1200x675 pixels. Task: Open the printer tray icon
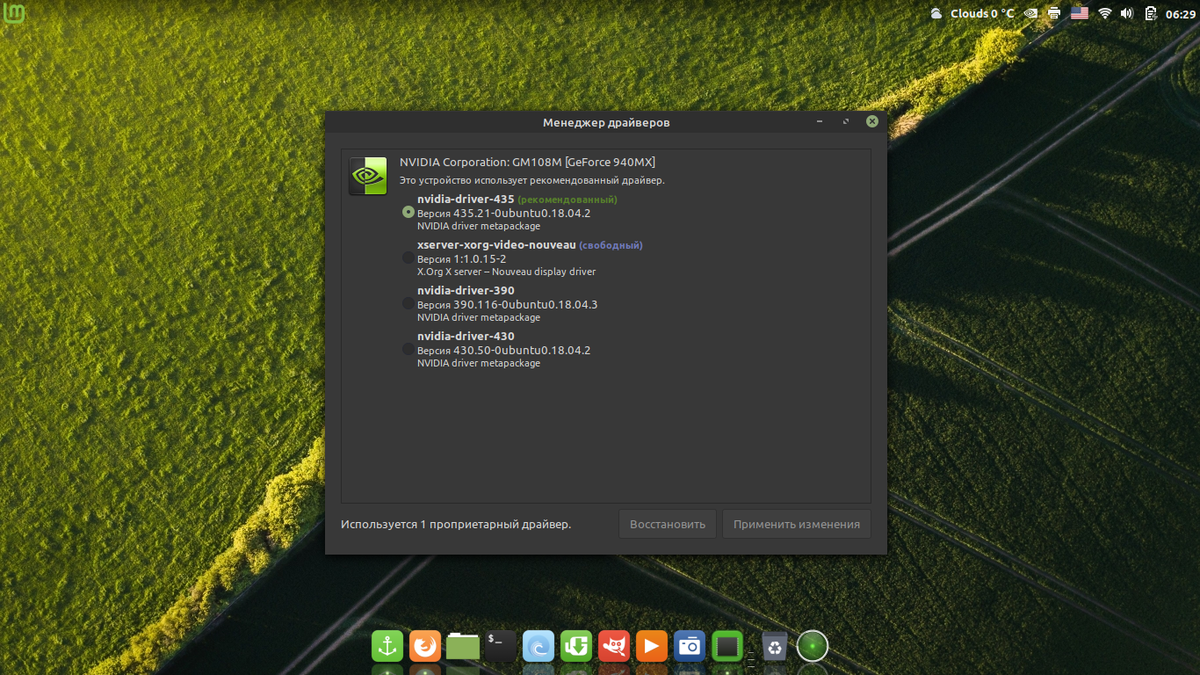click(1054, 13)
